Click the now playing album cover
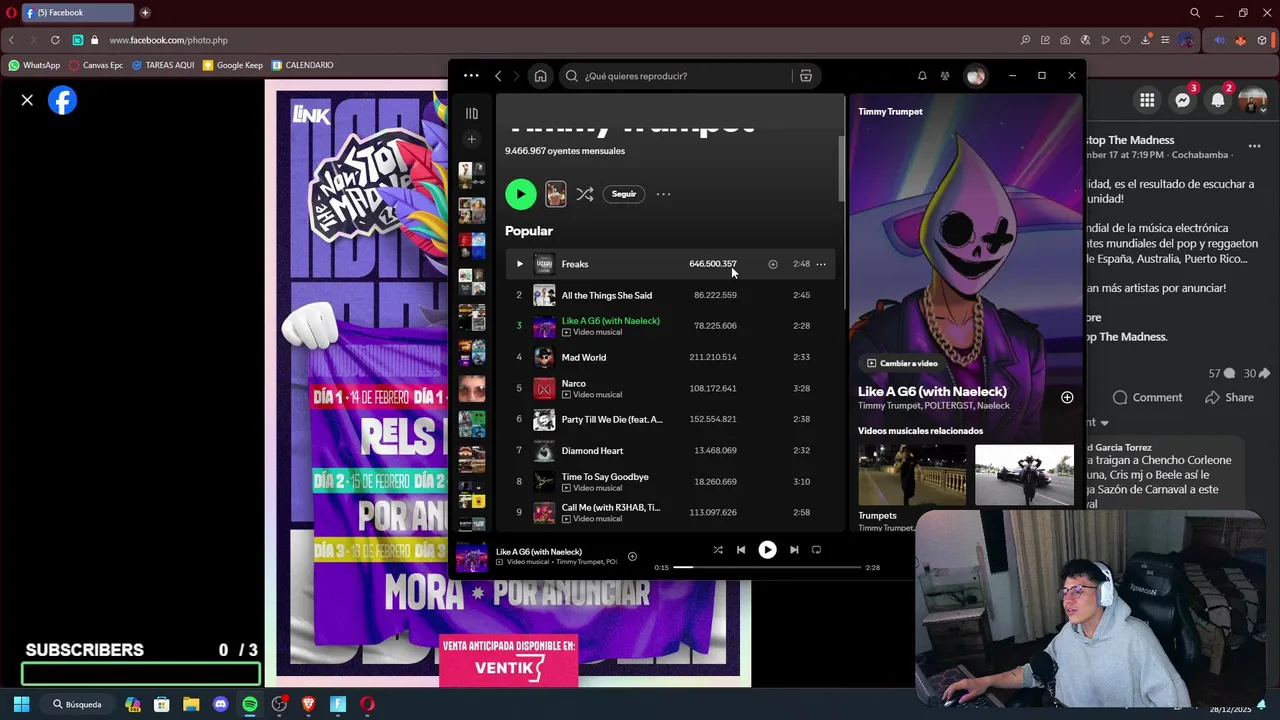This screenshot has height=720, width=1280. coord(471,556)
